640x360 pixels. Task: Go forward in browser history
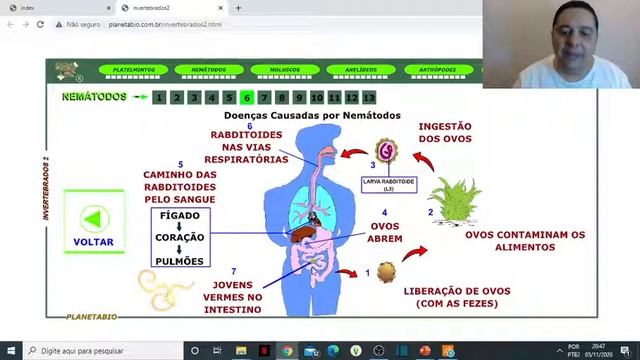click(26, 24)
